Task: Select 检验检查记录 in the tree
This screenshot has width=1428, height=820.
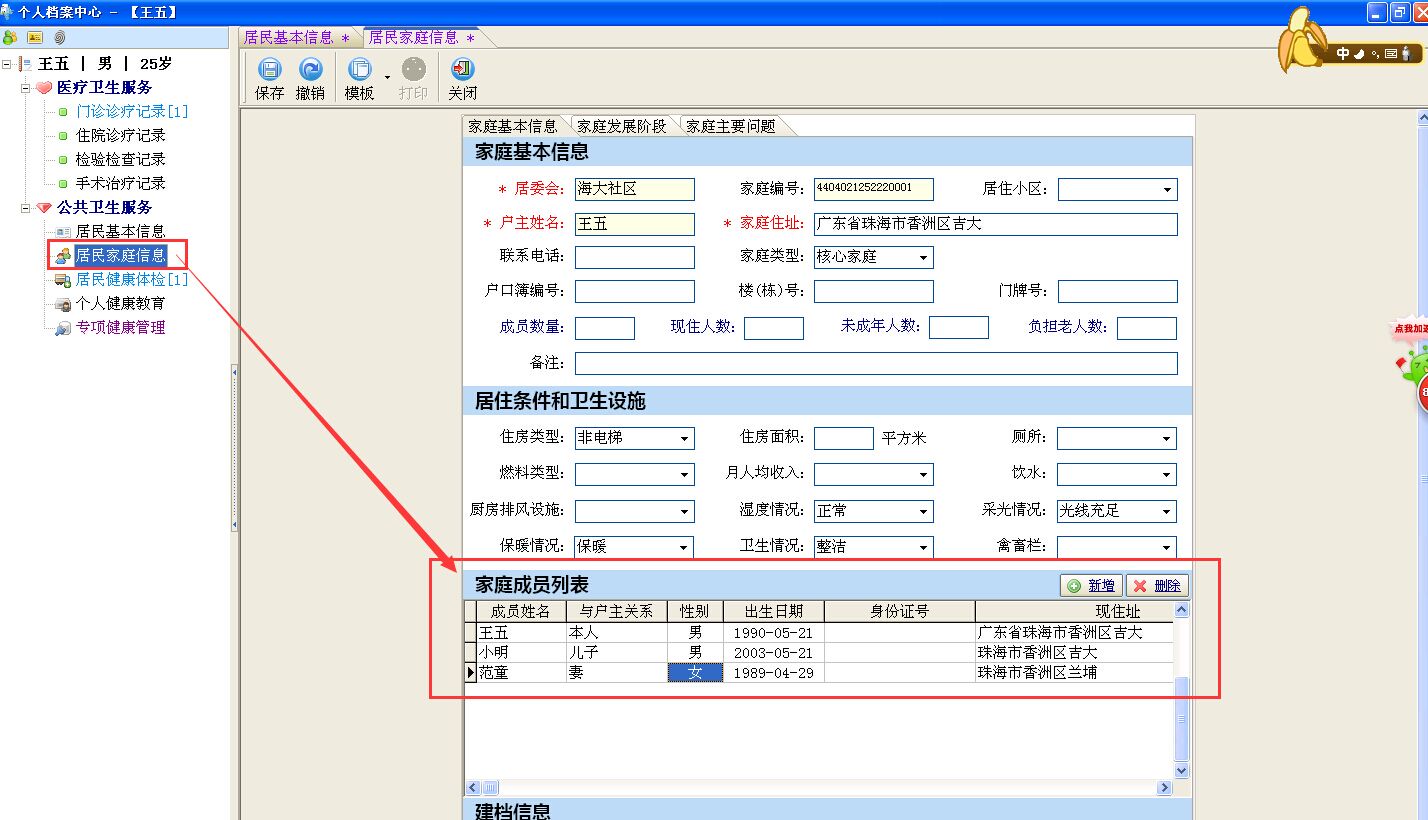Action: click(121, 160)
